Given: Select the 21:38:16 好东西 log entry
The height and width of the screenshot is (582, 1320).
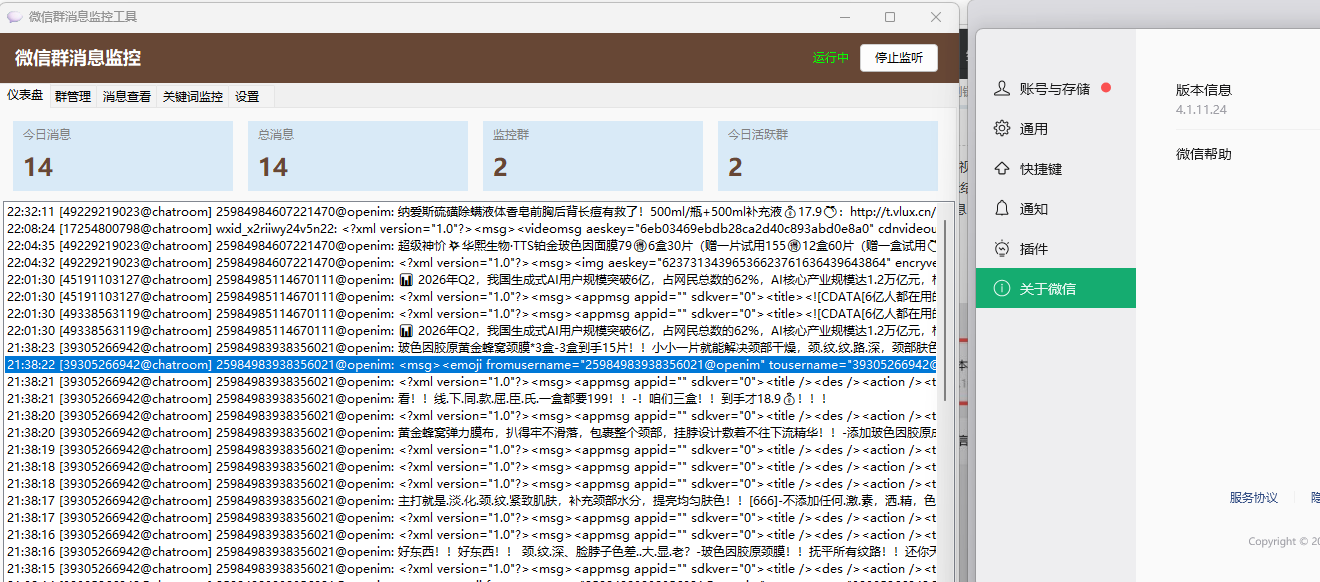Looking at the screenshot, I should (471, 551).
